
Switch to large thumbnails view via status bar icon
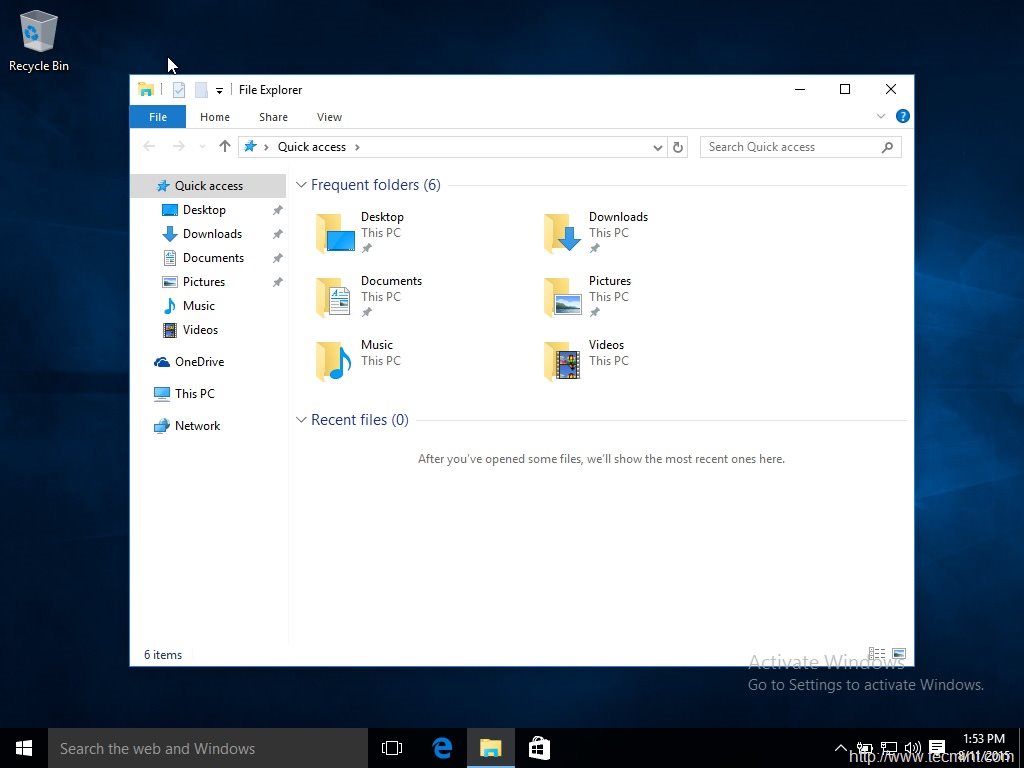pos(899,653)
